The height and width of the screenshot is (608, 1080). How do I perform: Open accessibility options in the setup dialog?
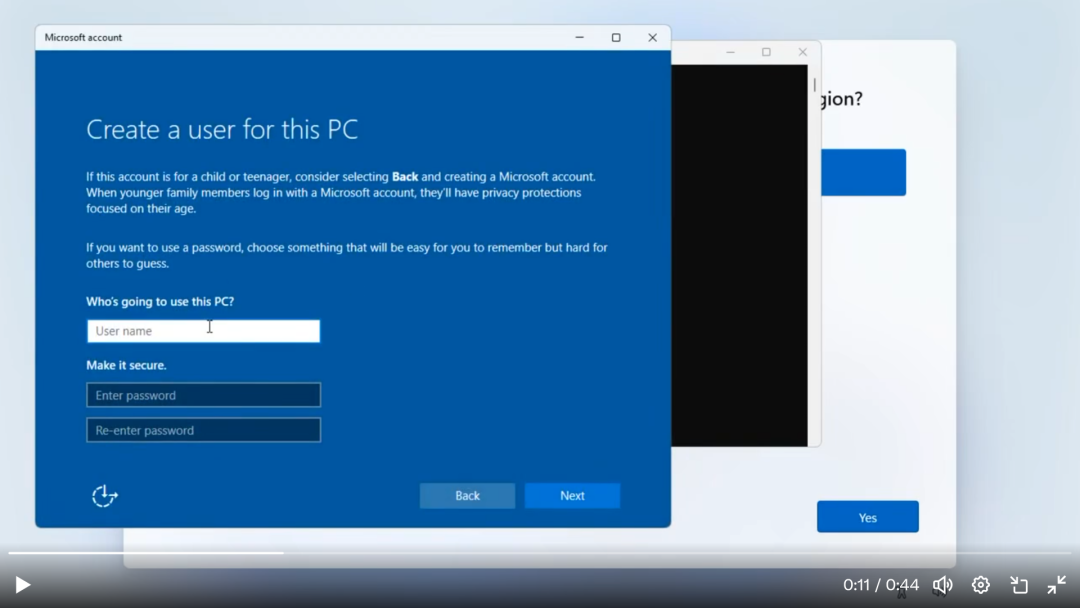click(104, 495)
